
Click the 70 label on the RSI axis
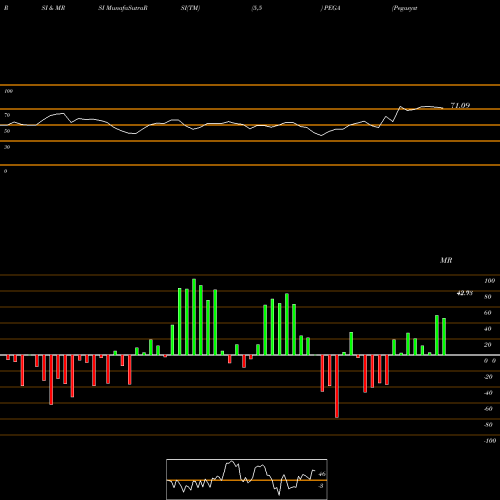click(x=7, y=115)
